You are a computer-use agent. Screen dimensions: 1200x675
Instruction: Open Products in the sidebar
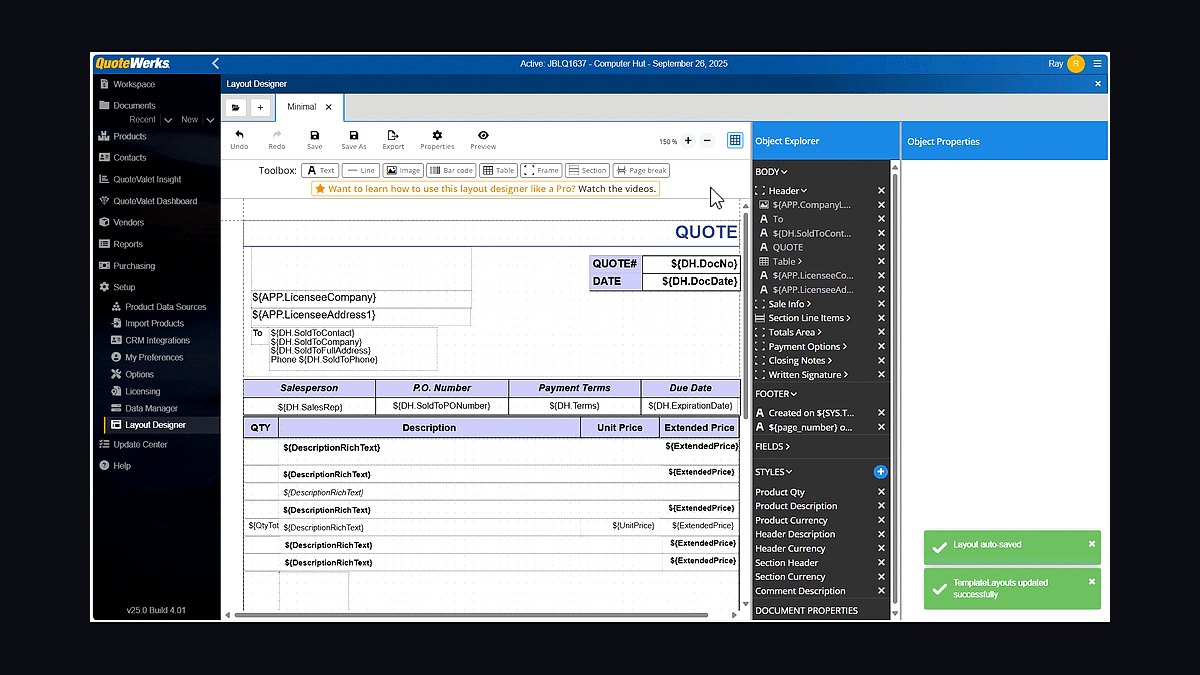pos(130,136)
